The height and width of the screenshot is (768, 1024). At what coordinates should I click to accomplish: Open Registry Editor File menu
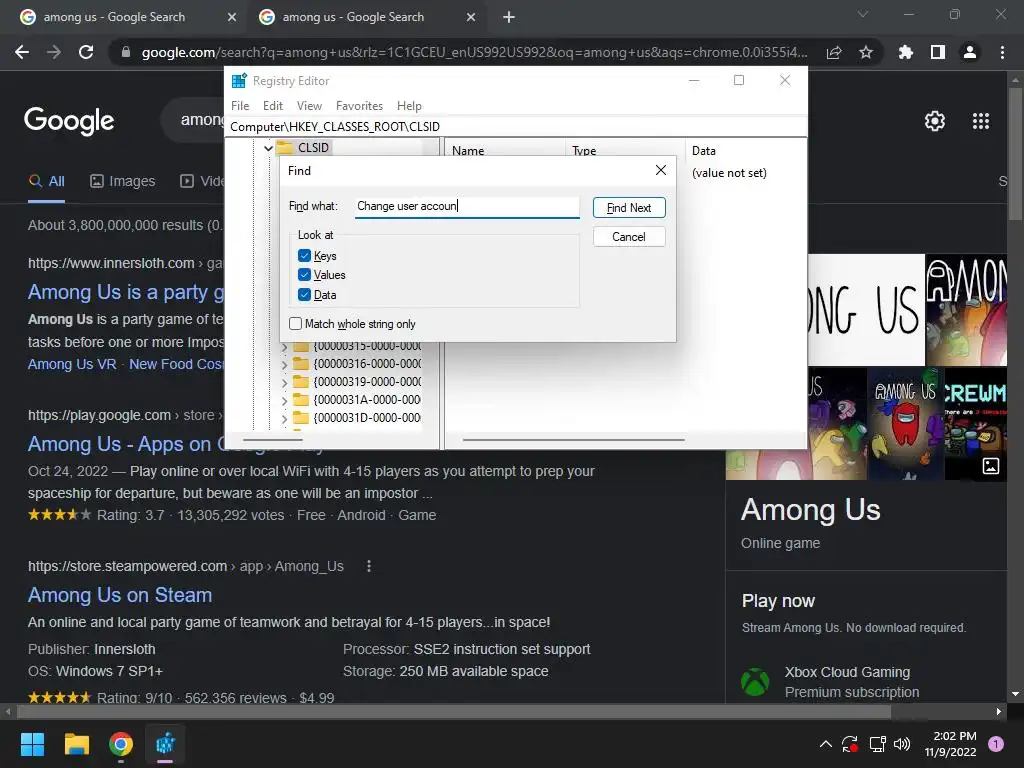point(240,106)
